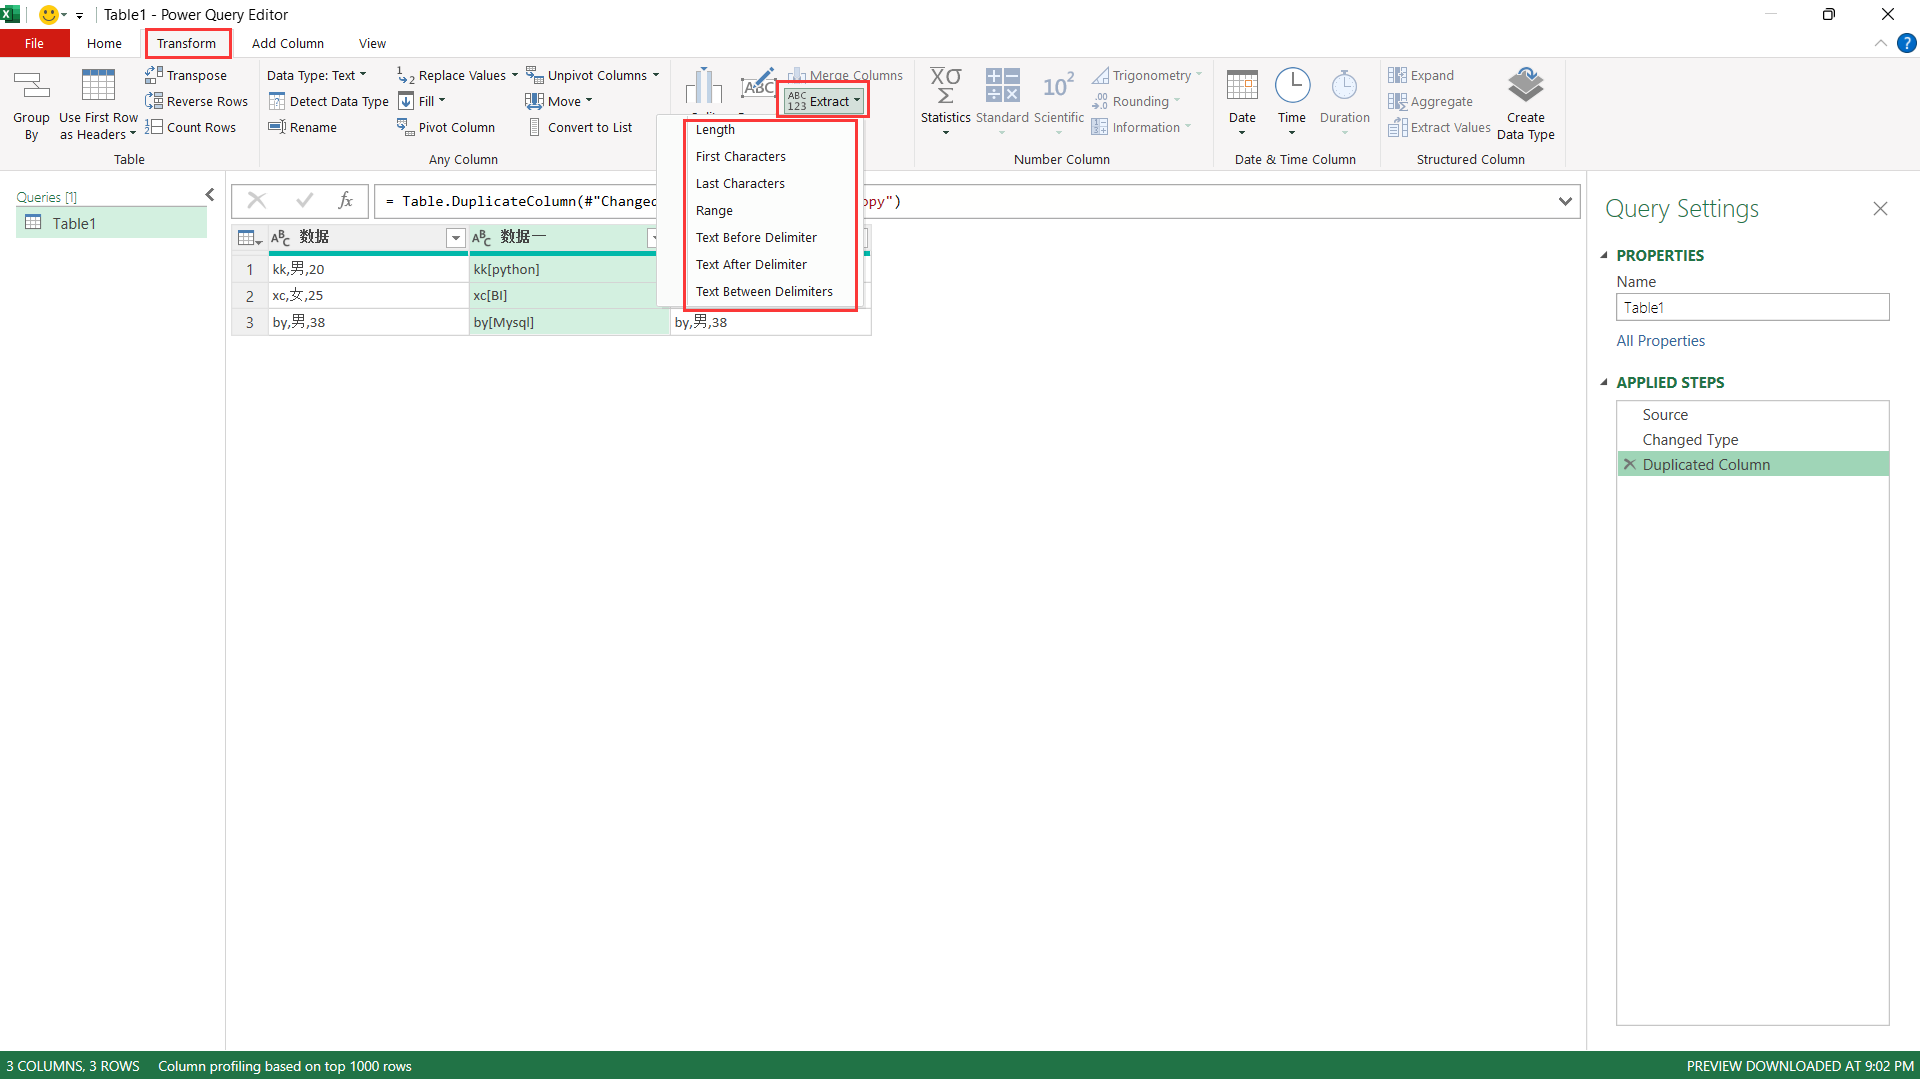
Task: Switch to the Add Column tab
Action: [288, 43]
